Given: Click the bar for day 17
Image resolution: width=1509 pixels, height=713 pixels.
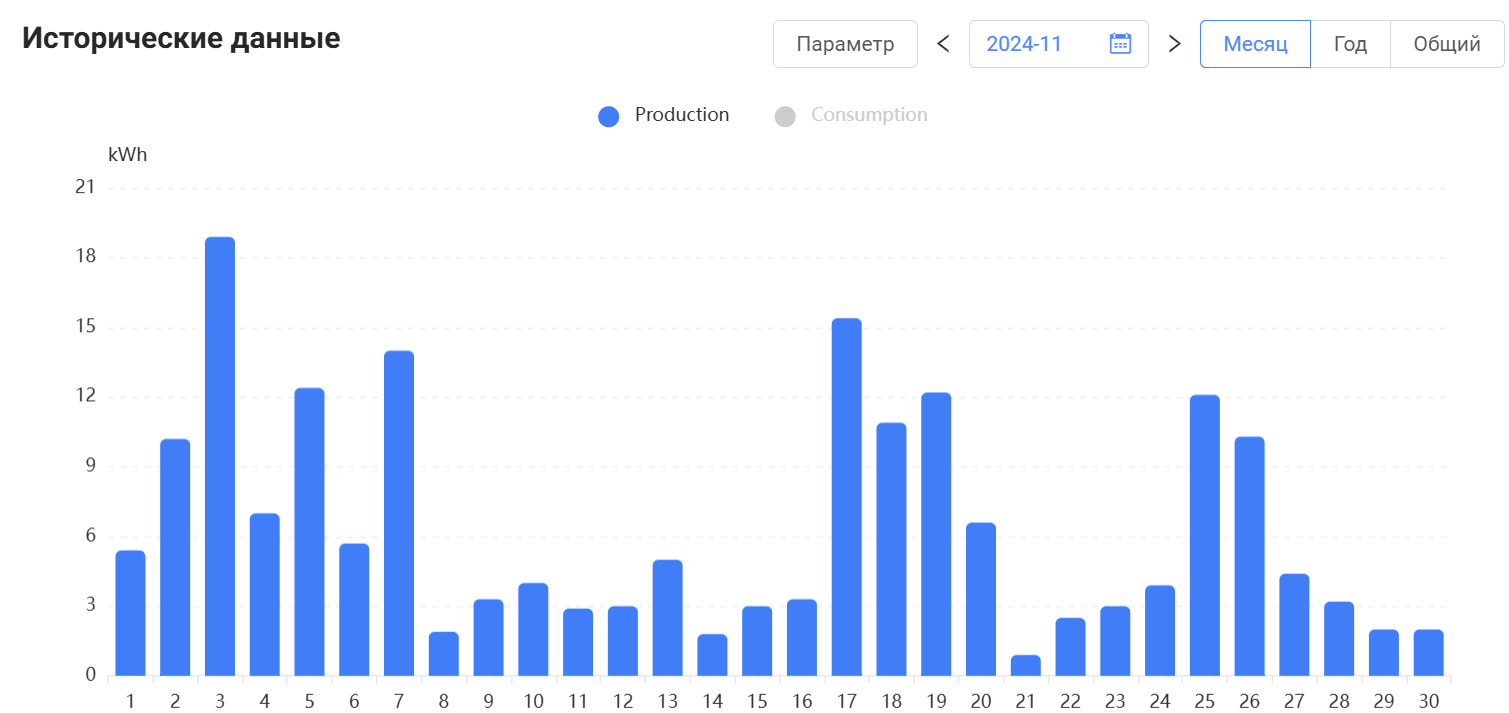Looking at the screenshot, I should coord(847,497).
